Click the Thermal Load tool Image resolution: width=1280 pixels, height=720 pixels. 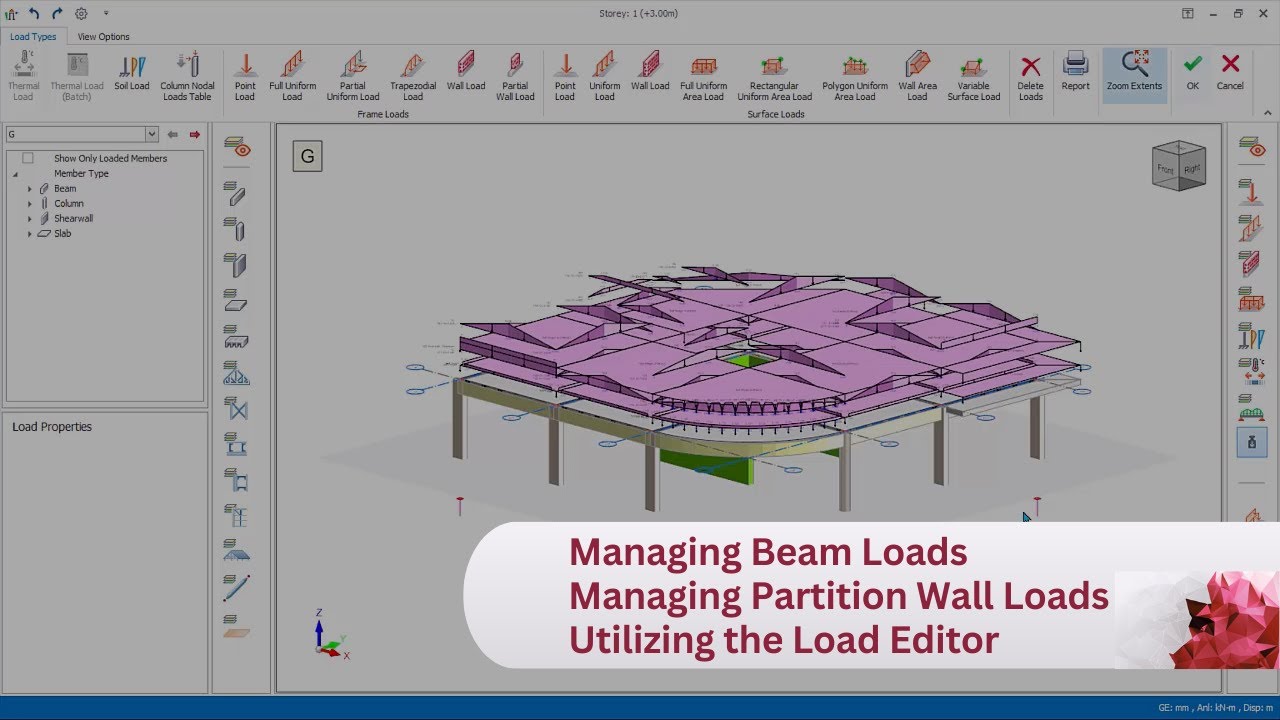pyautogui.click(x=23, y=77)
